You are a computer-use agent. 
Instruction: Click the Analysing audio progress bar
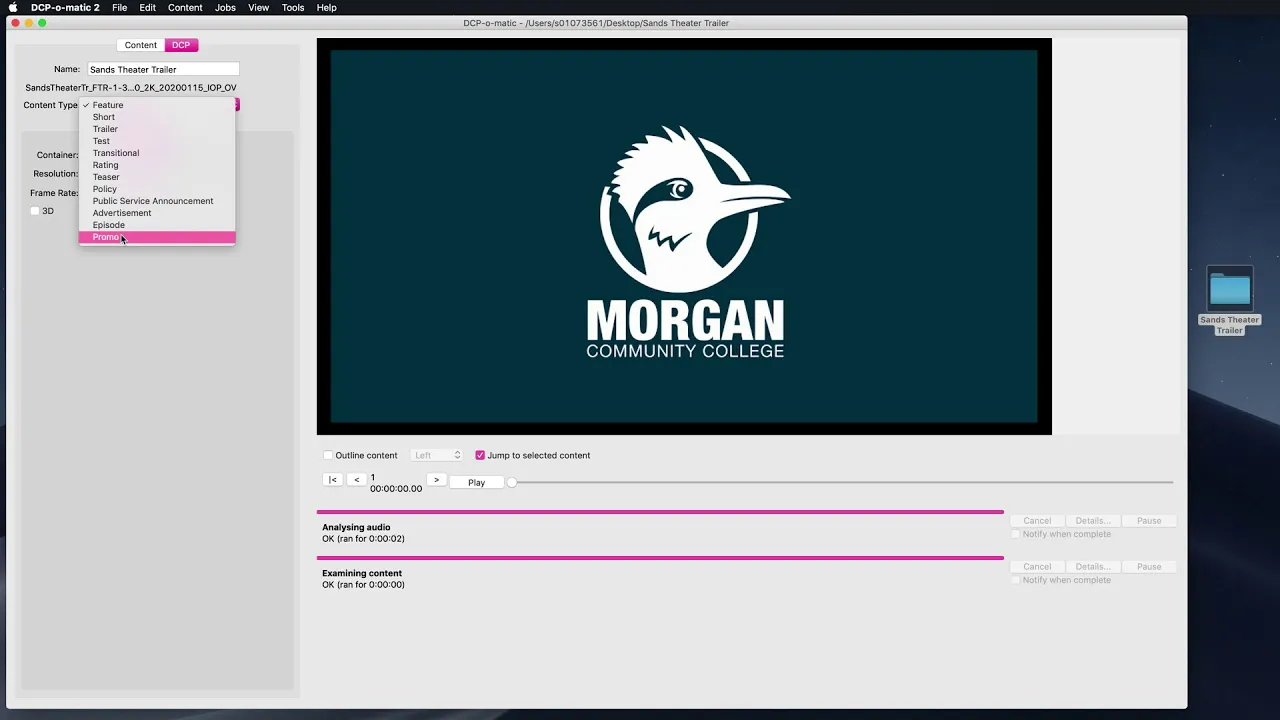point(660,512)
